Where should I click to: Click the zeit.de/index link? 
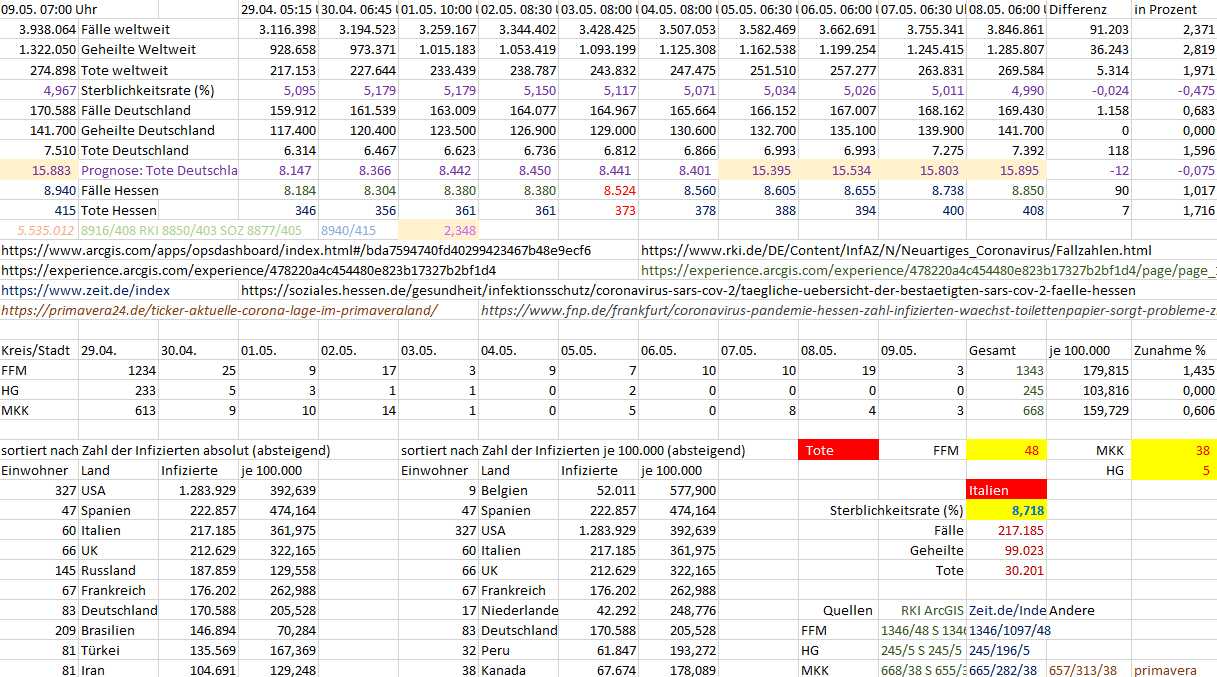(85, 290)
